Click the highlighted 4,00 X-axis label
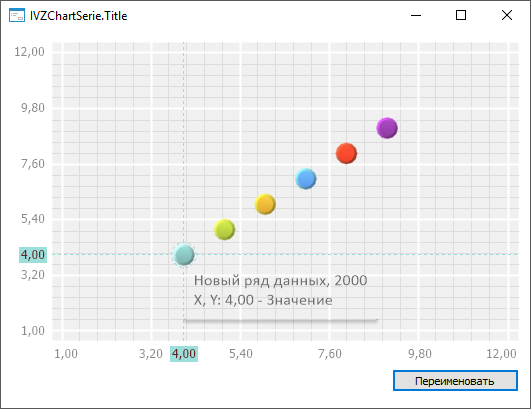Viewport: 531px width, 409px height. click(184, 354)
